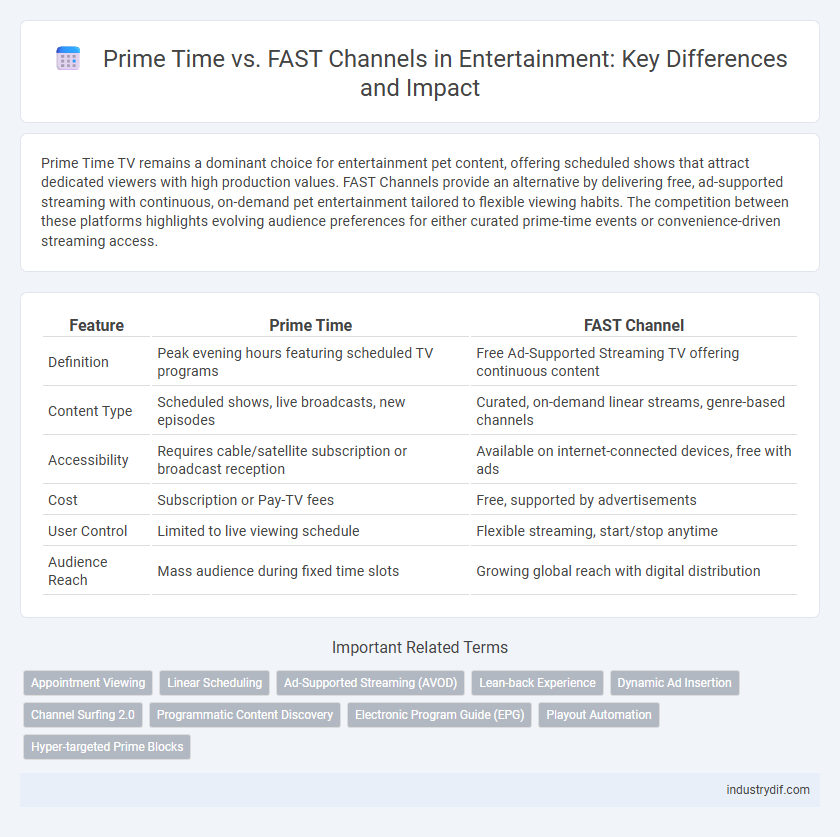Select the Playout Automation tag
The height and width of the screenshot is (837, 840).
pyautogui.click(x=599, y=715)
